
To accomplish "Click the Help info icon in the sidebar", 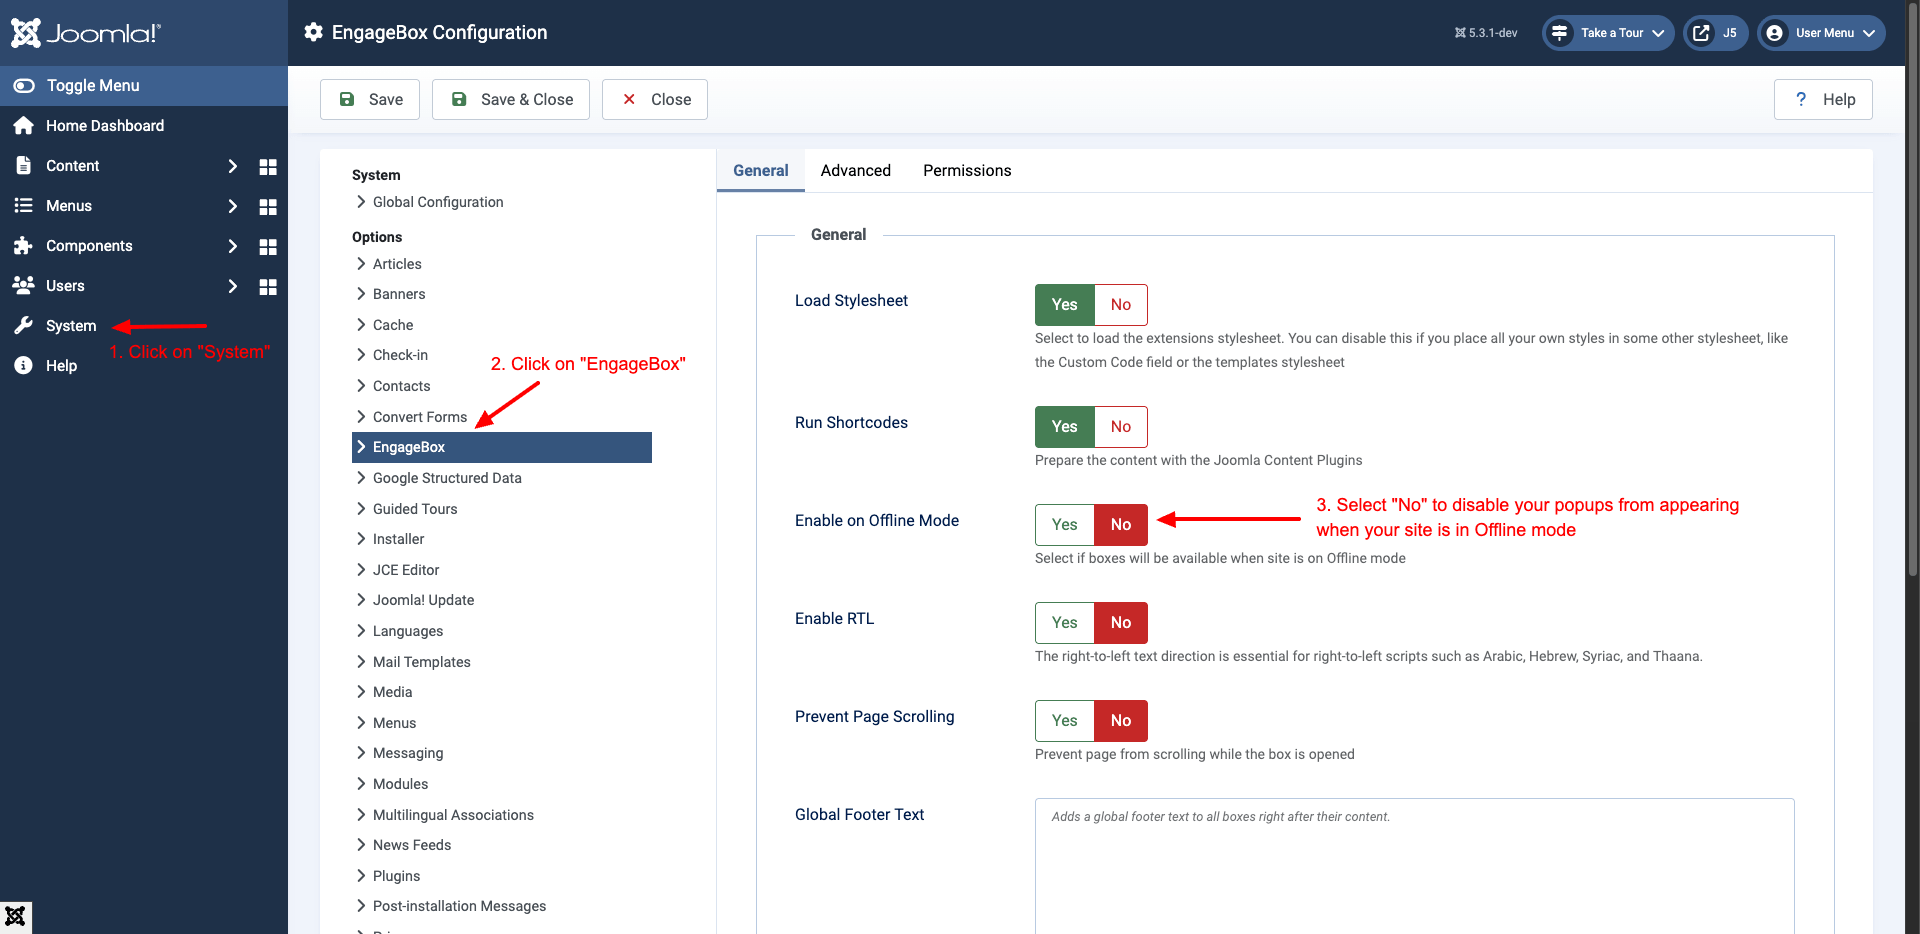I will (x=24, y=366).
